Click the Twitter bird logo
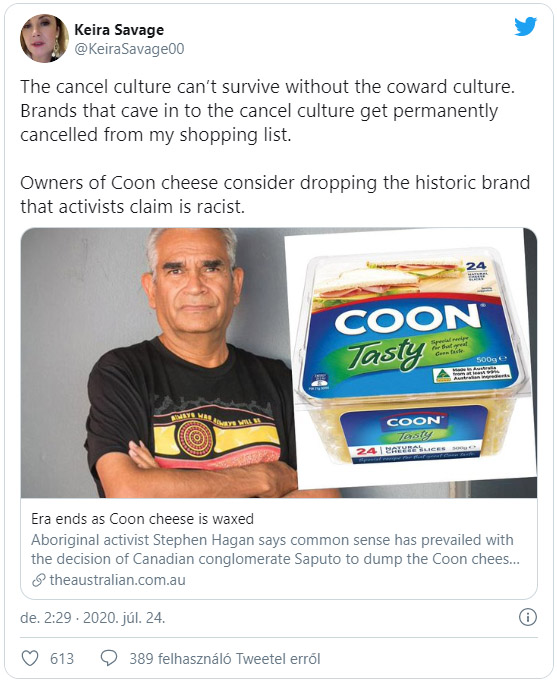557x682 pixels. tap(525, 27)
